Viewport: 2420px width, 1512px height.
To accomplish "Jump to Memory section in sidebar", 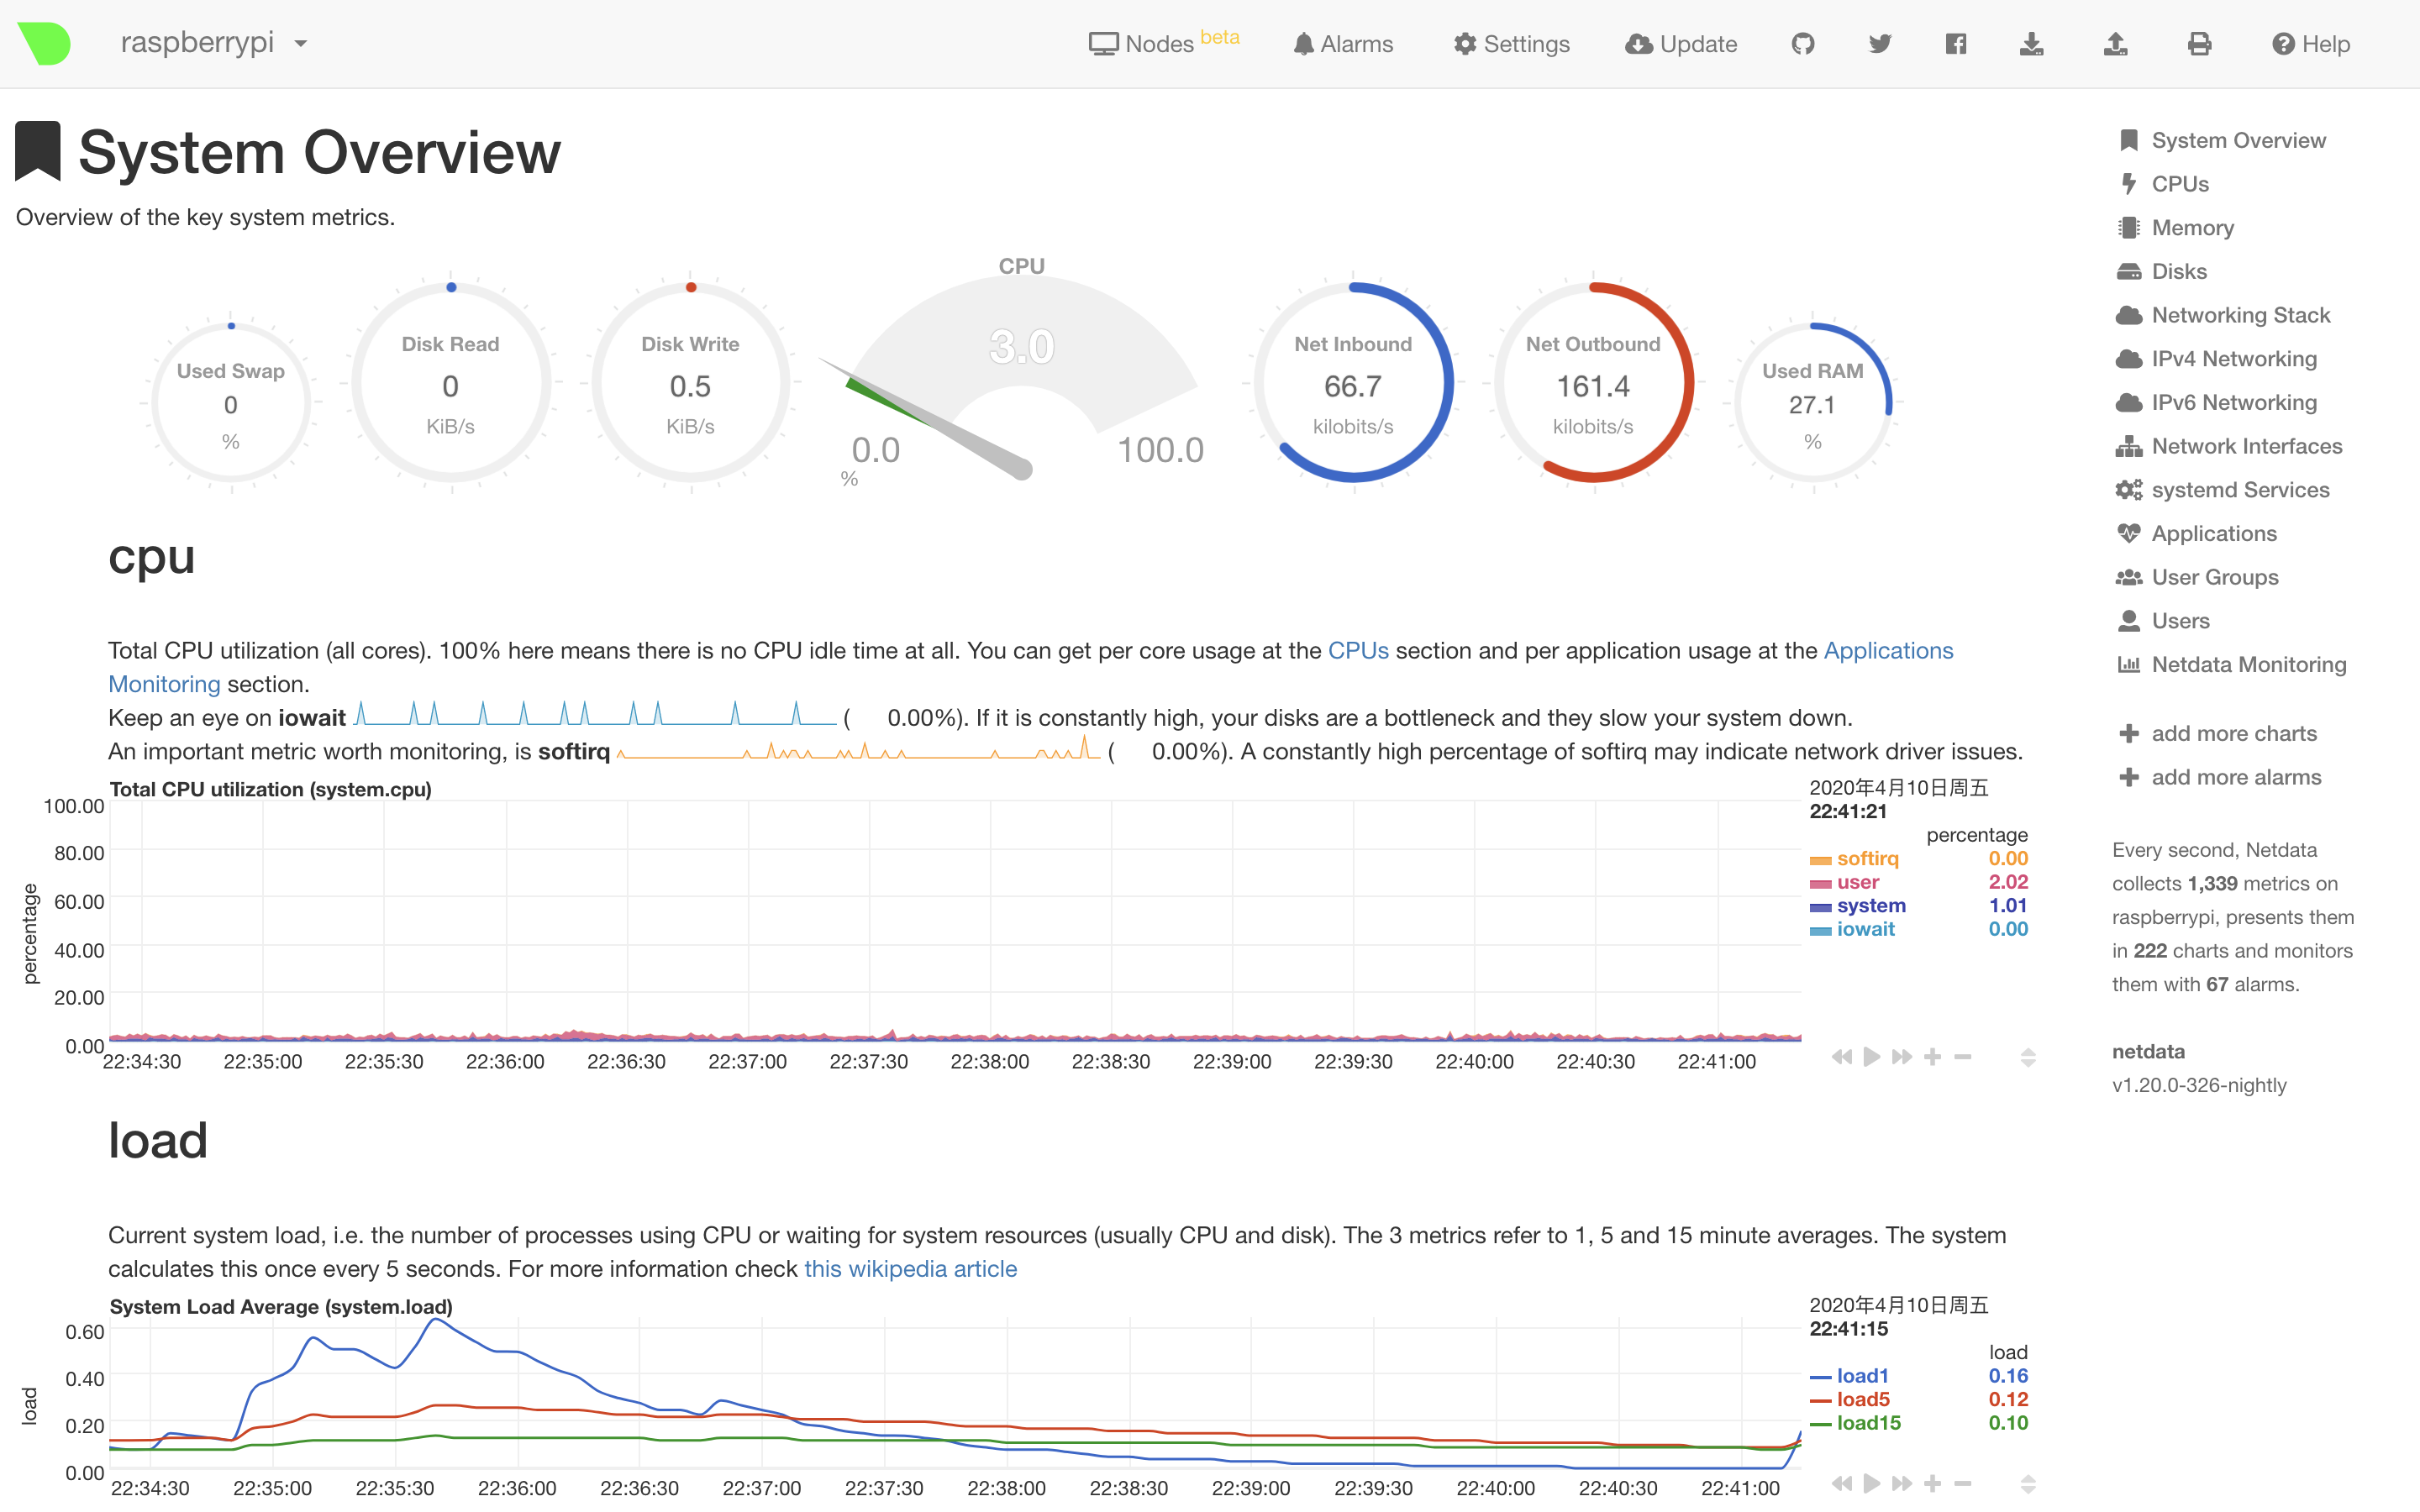I will [2175, 228].
